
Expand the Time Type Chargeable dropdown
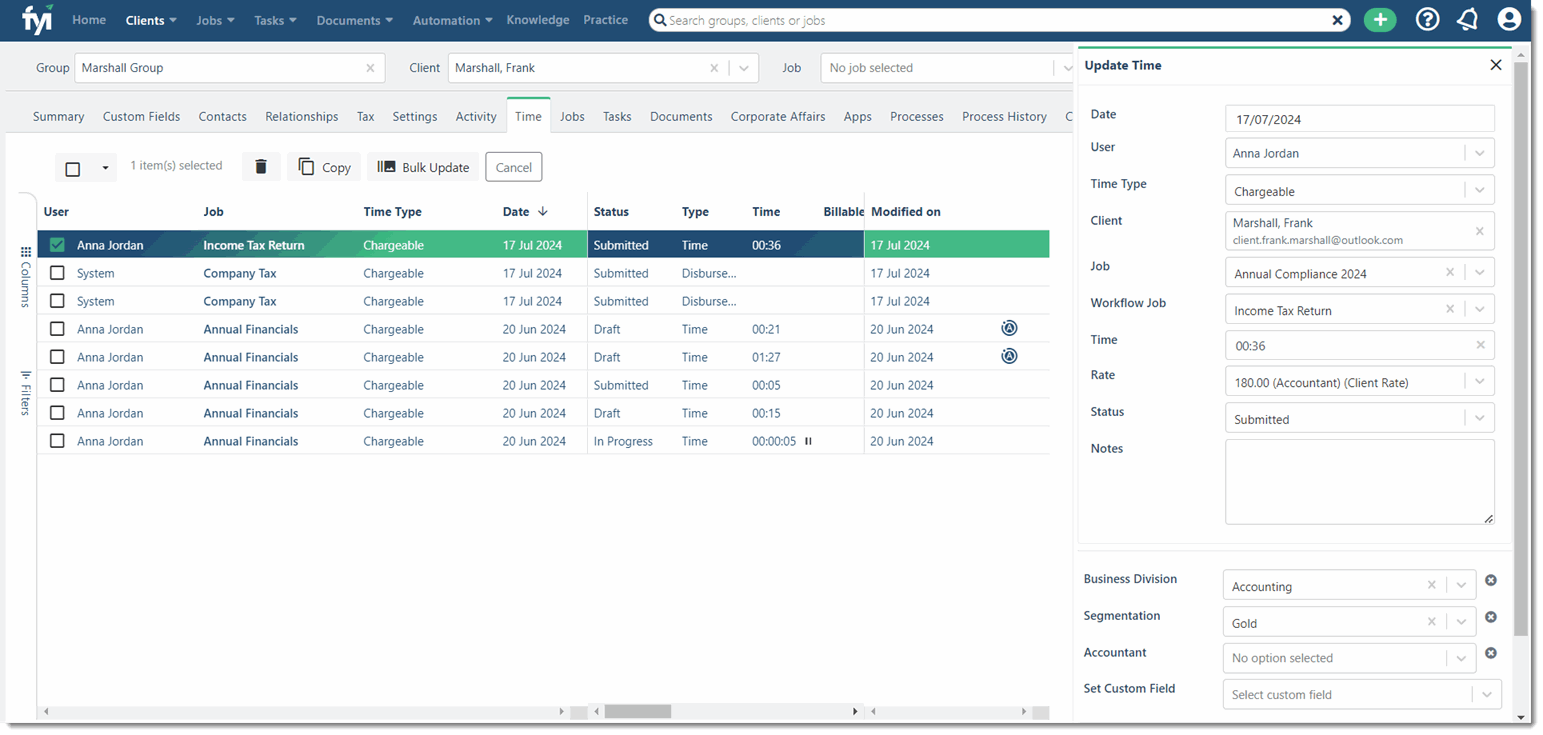tap(1479, 191)
